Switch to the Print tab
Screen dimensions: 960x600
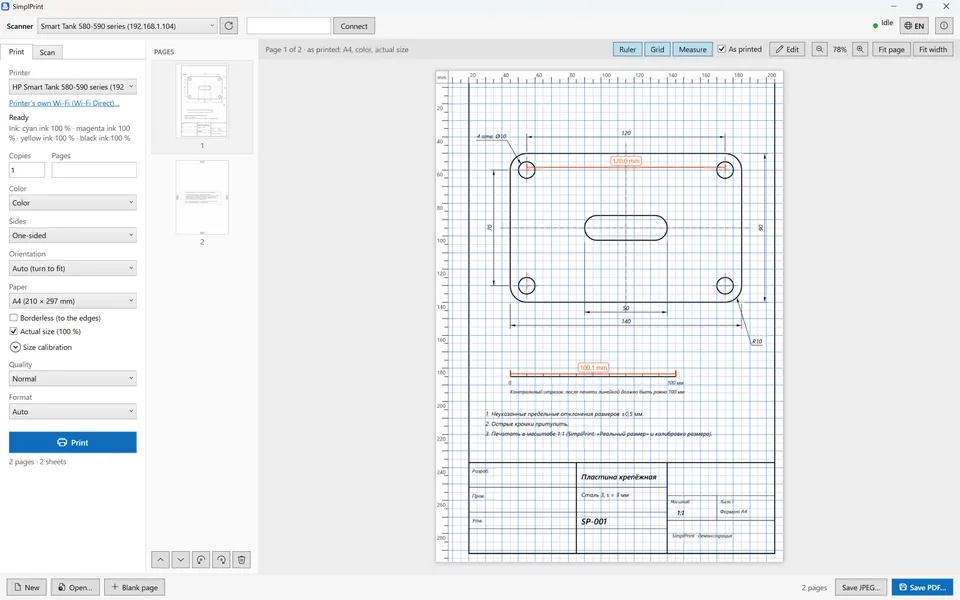click(17, 52)
